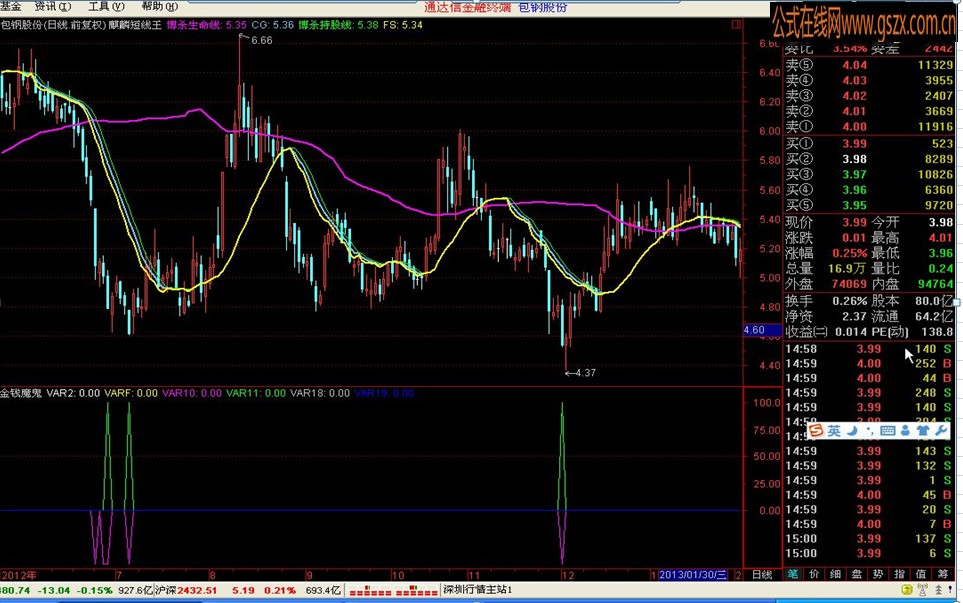Click the 现价 current price value

coord(854,222)
